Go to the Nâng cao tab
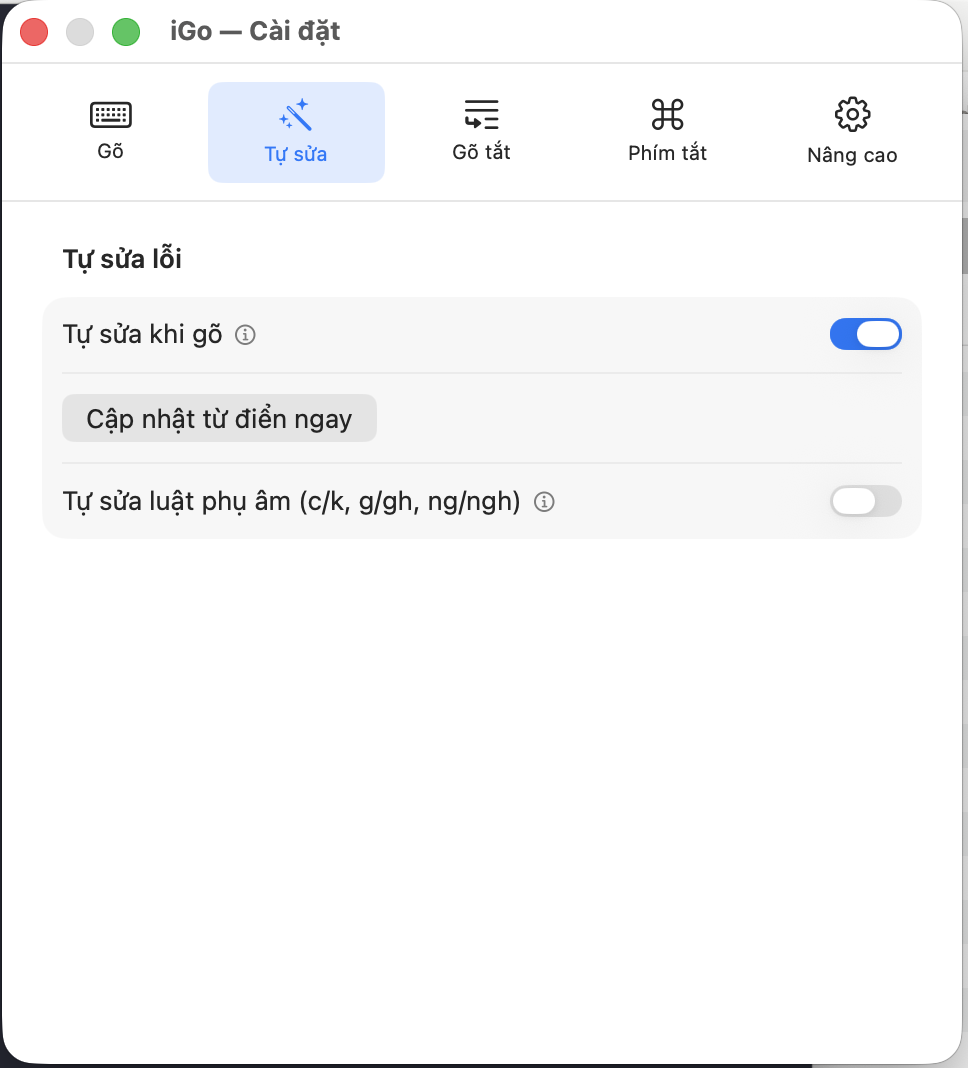 pos(852,132)
